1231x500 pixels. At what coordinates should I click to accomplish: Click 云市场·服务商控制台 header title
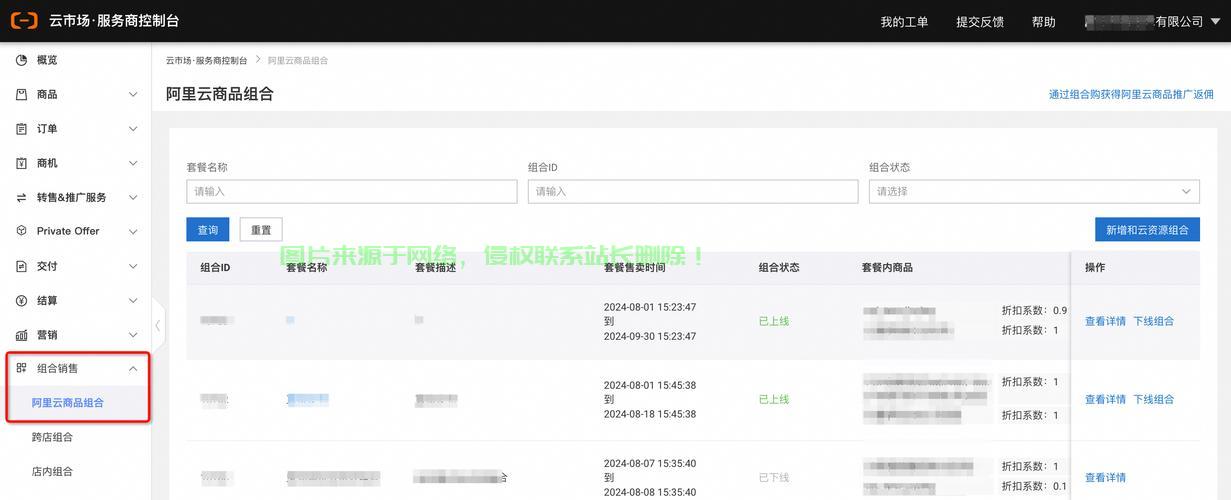[x=115, y=21]
